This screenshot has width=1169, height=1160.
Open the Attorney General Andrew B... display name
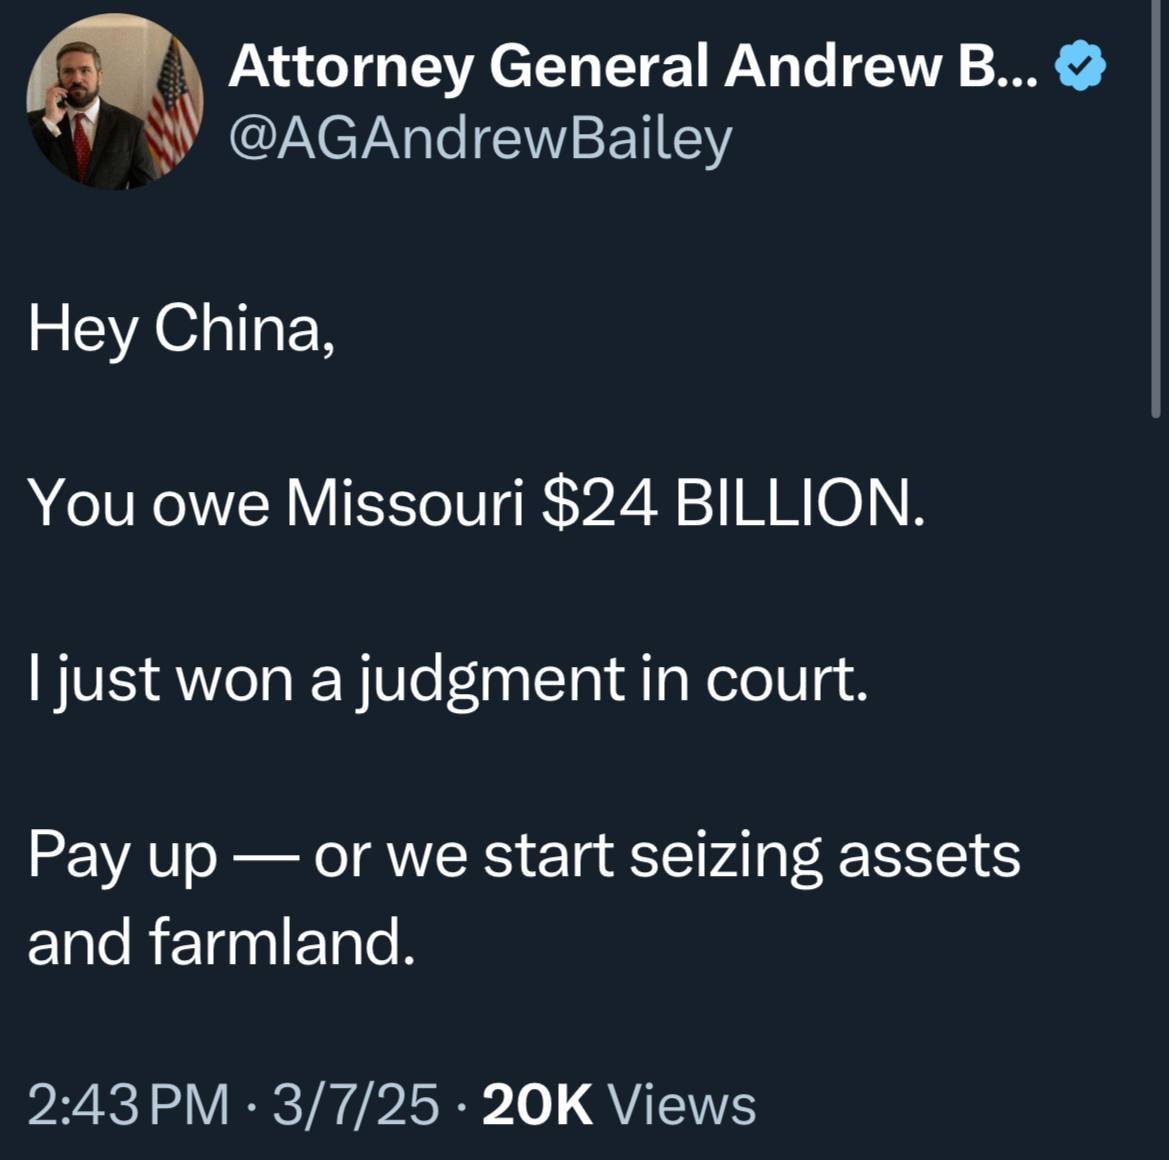tap(632, 67)
